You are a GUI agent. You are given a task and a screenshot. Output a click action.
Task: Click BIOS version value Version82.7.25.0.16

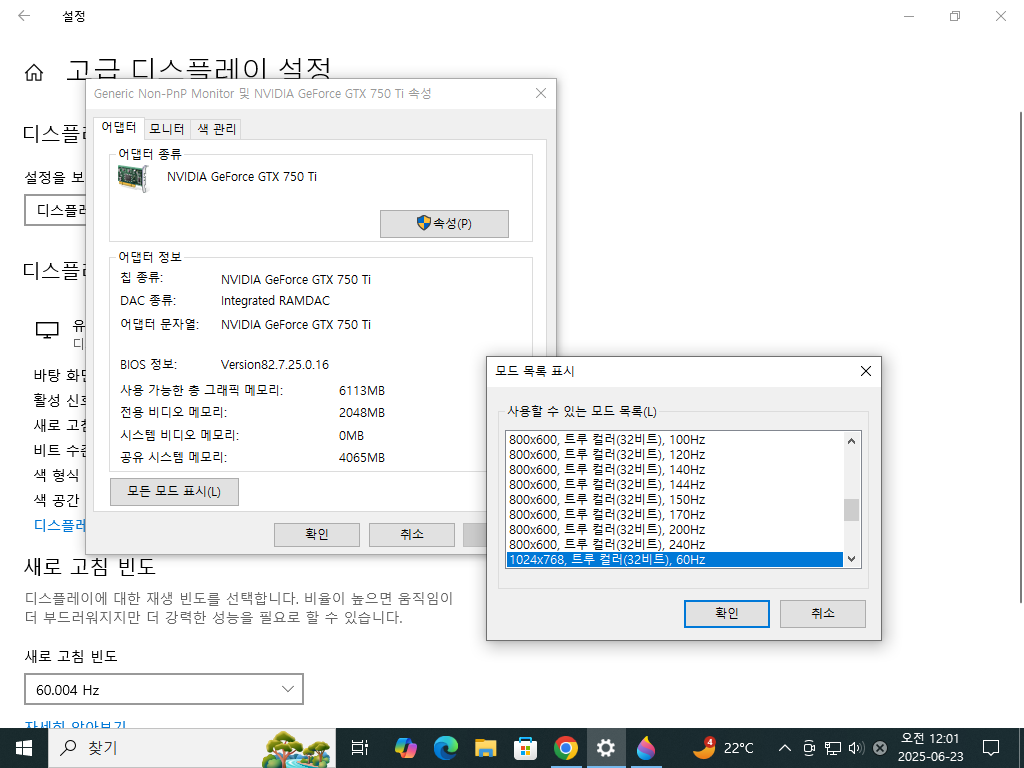(275, 365)
